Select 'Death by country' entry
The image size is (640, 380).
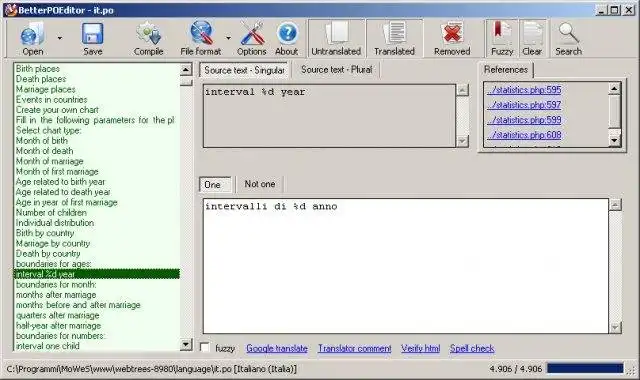pos(48,253)
